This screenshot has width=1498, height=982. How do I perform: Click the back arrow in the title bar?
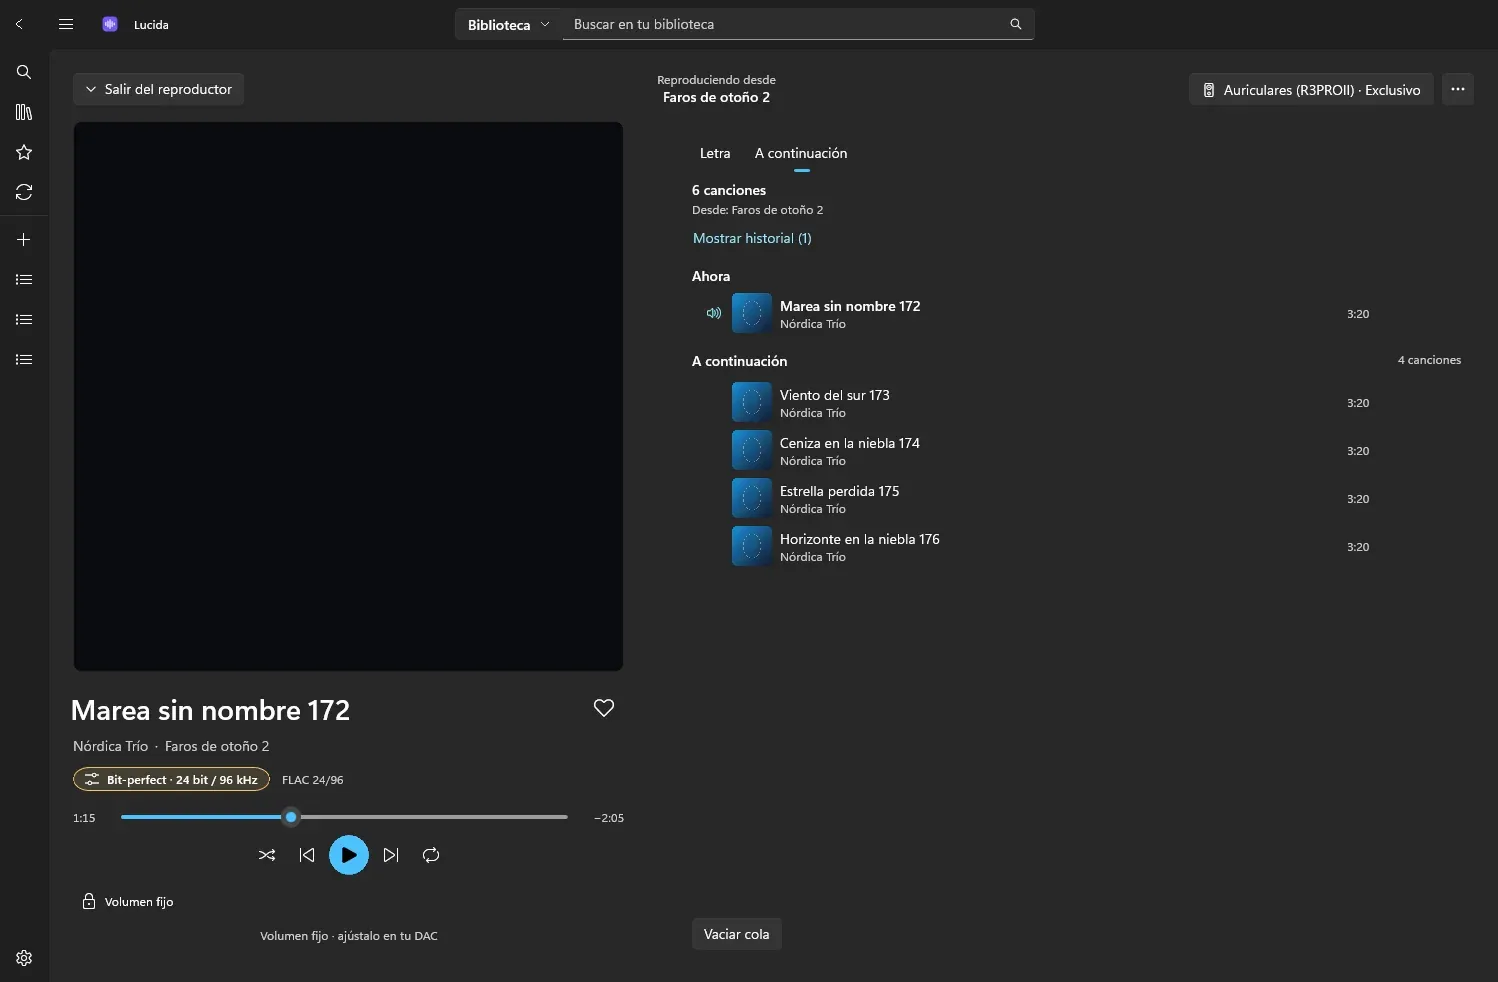pos(19,24)
